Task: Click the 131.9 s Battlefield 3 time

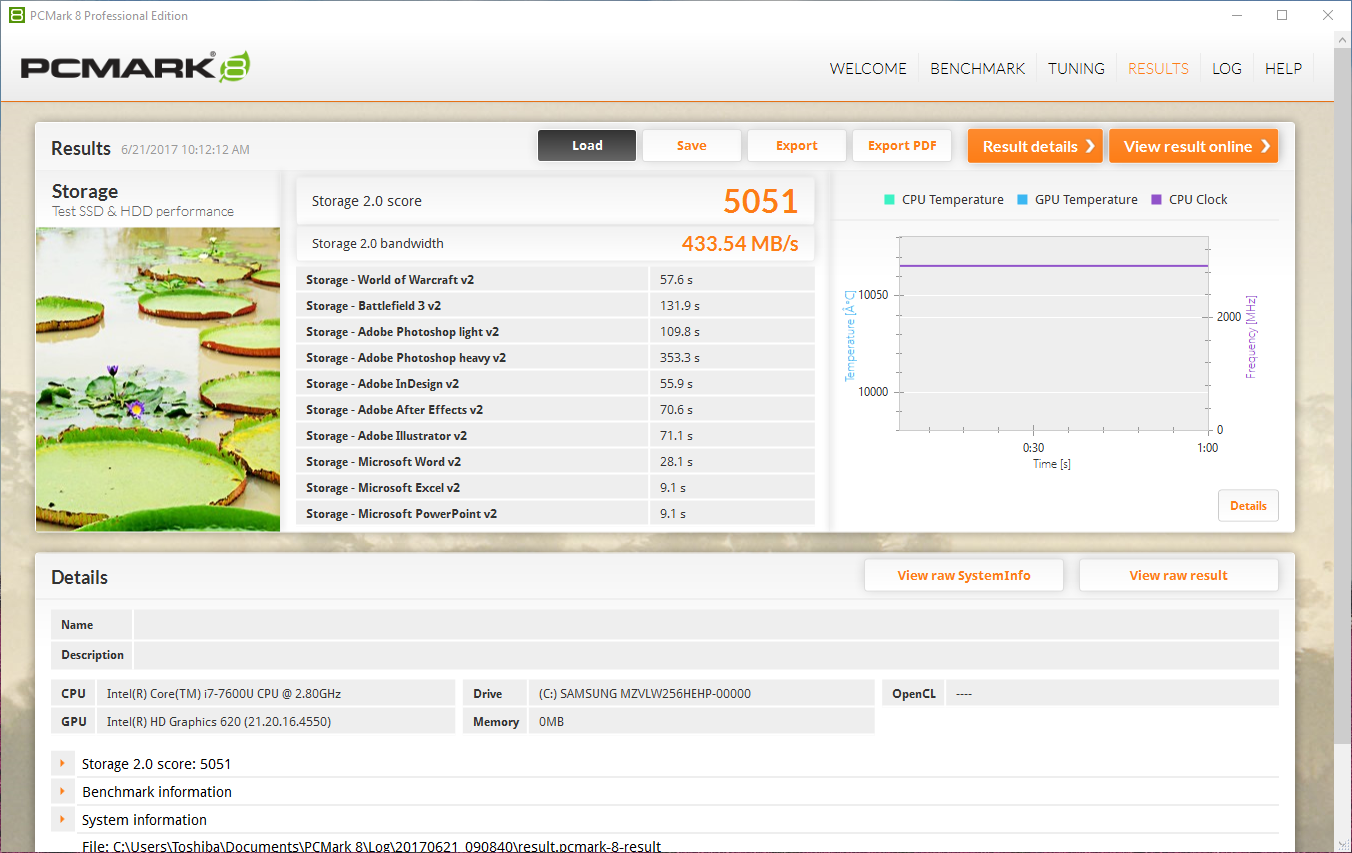Action: [x=680, y=306]
